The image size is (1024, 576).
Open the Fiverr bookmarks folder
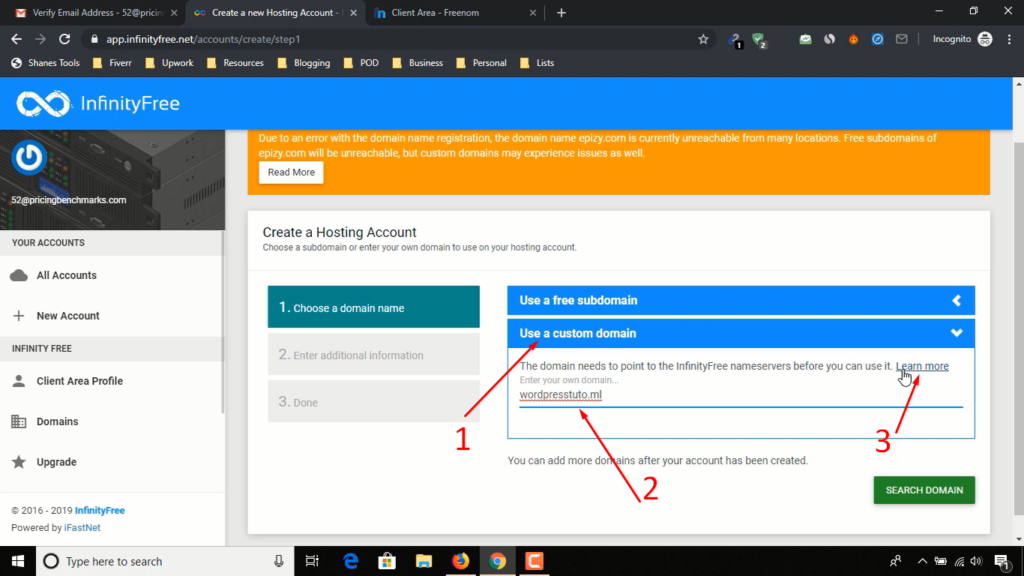pos(112,63)
